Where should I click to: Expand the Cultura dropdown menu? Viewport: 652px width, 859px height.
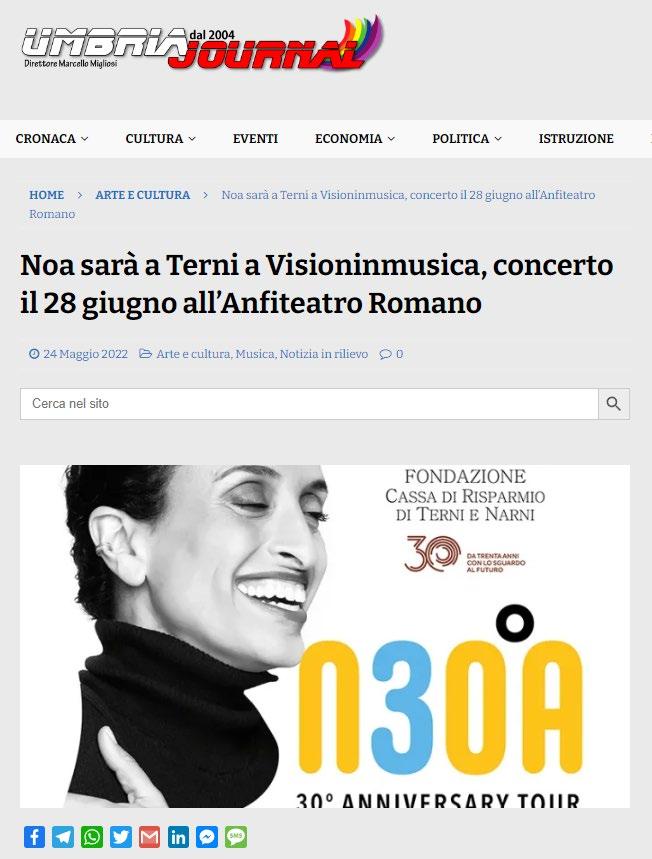click(x=161, y=139)
